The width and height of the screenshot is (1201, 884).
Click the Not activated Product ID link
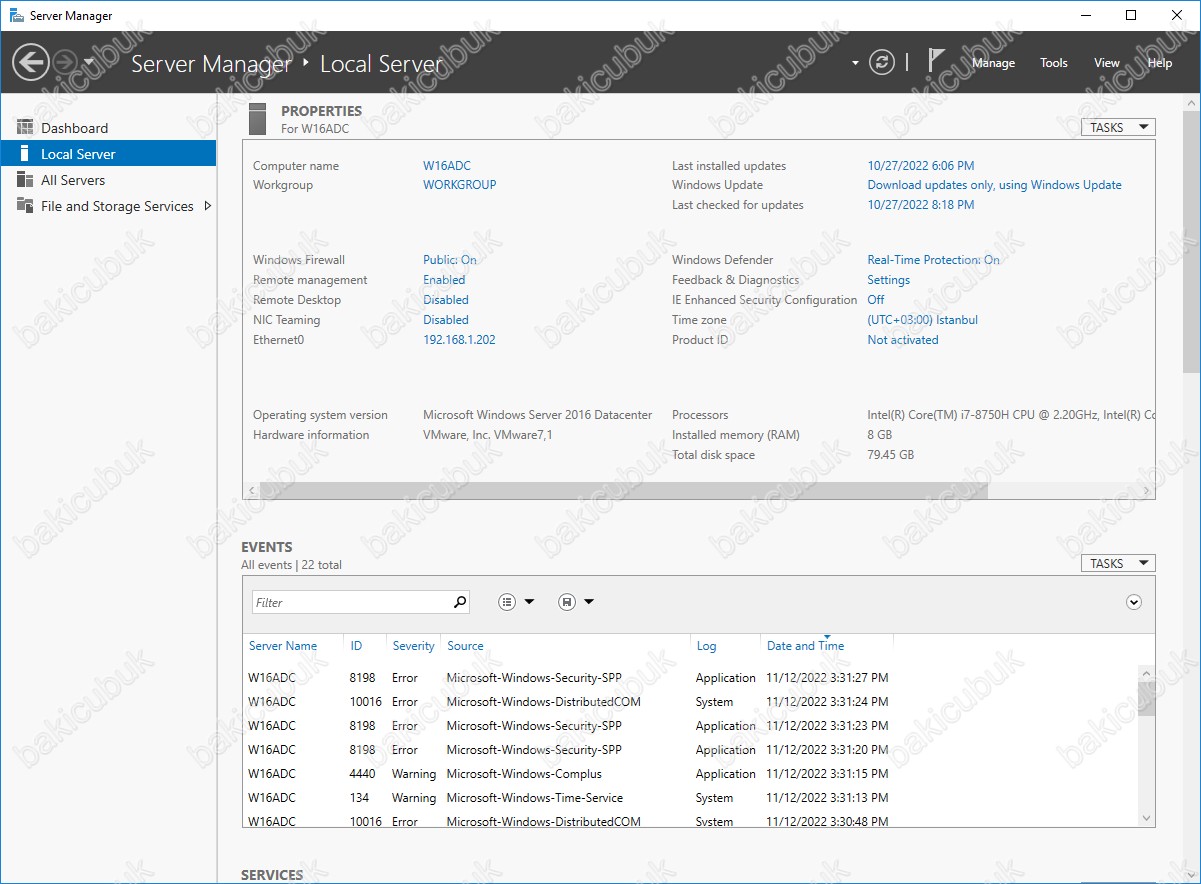pyautogui.click(x=903, y=340)
